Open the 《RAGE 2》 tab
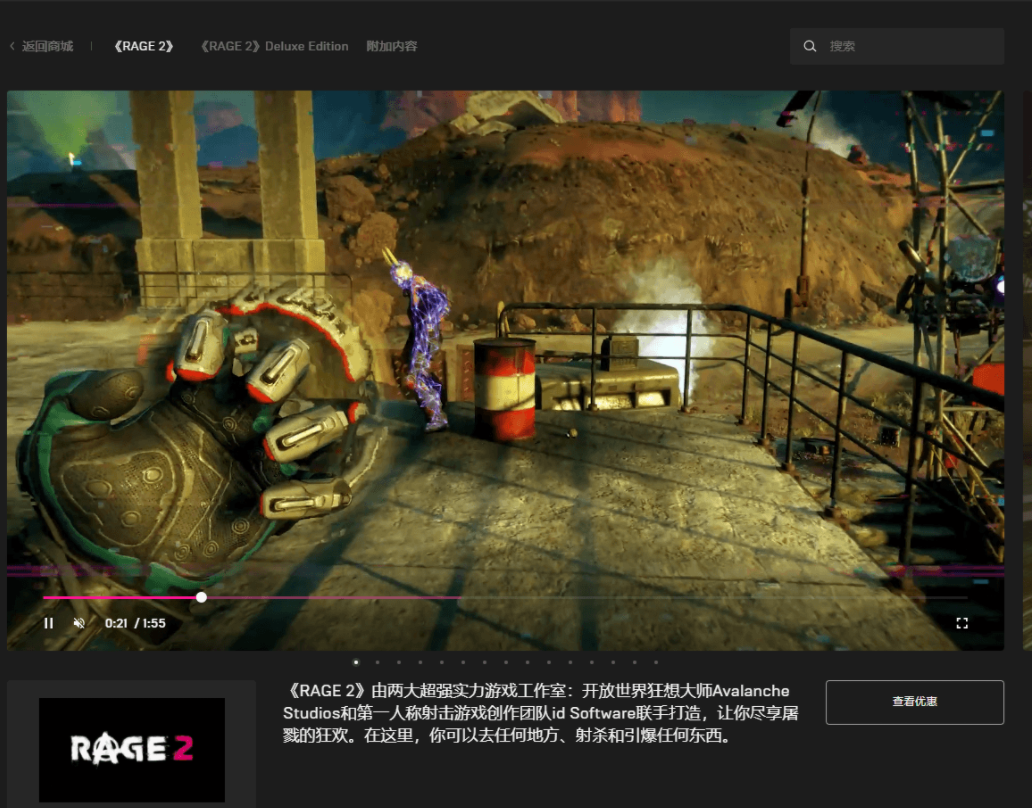 coord(144,46)
